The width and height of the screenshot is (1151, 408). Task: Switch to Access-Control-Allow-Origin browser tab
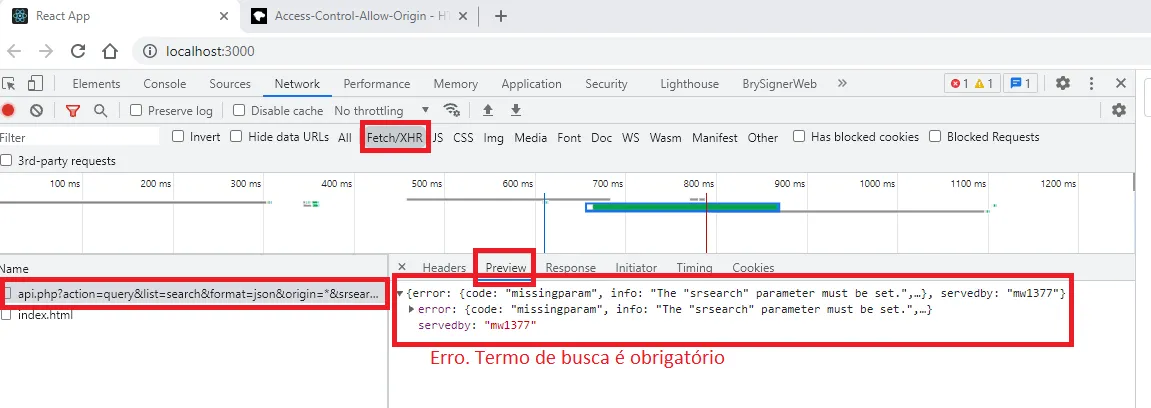point(360,16)
